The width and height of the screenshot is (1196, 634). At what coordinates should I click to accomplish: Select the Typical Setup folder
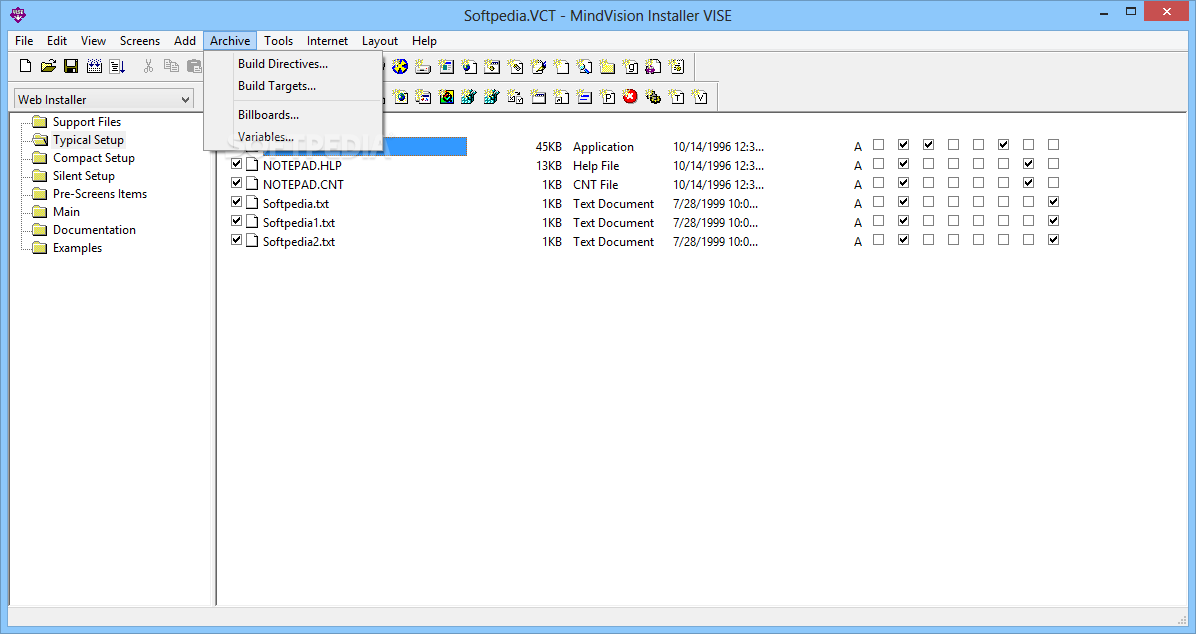[88, 140]
